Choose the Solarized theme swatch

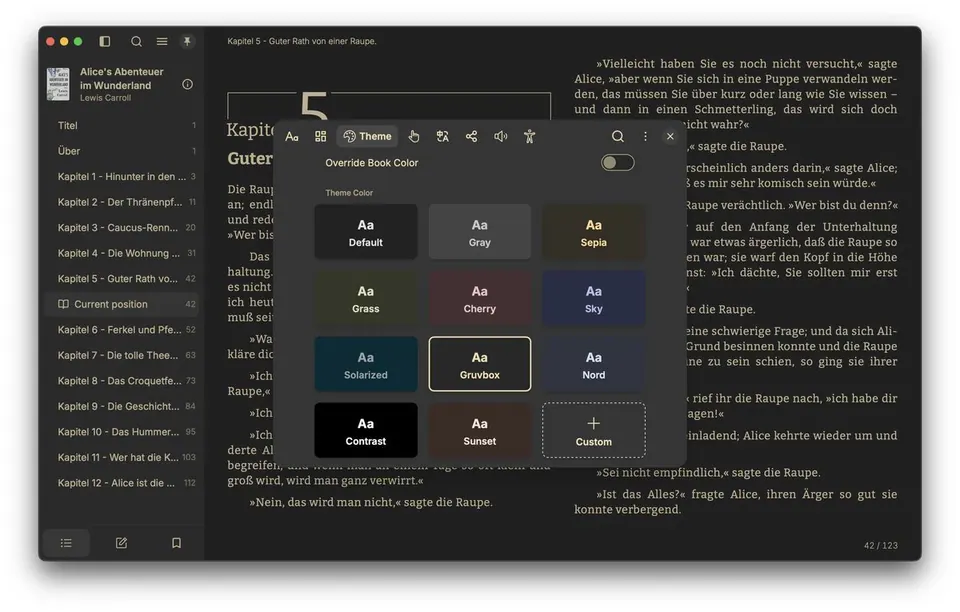tap(366, 364)
